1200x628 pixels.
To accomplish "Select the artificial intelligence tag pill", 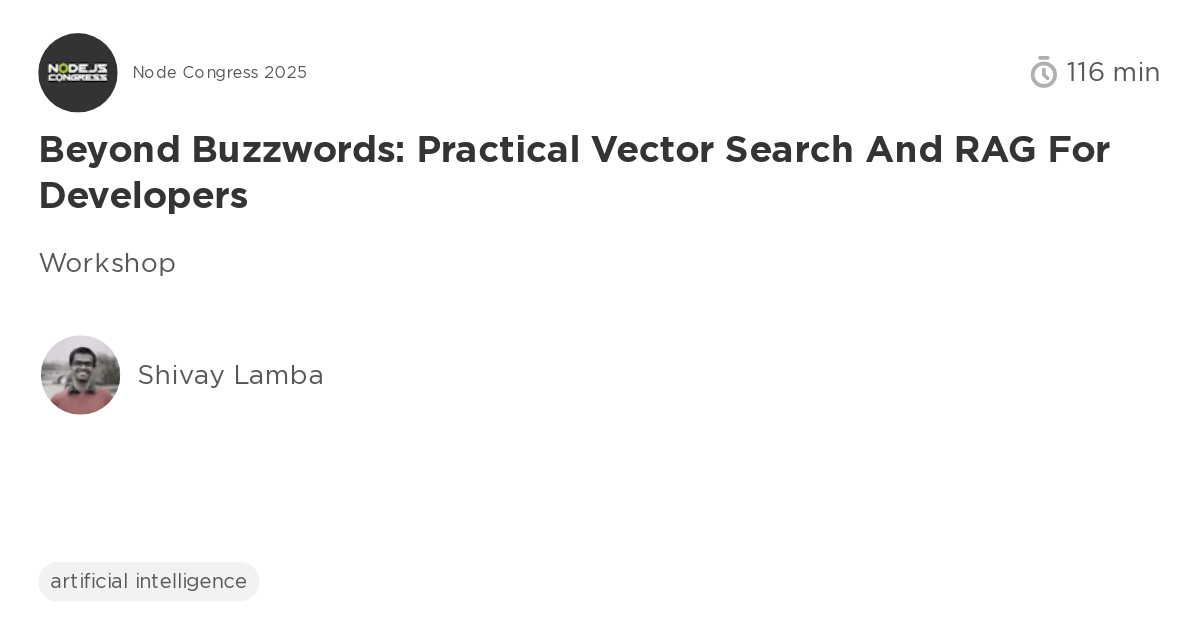I will click(x=148, y=581).
